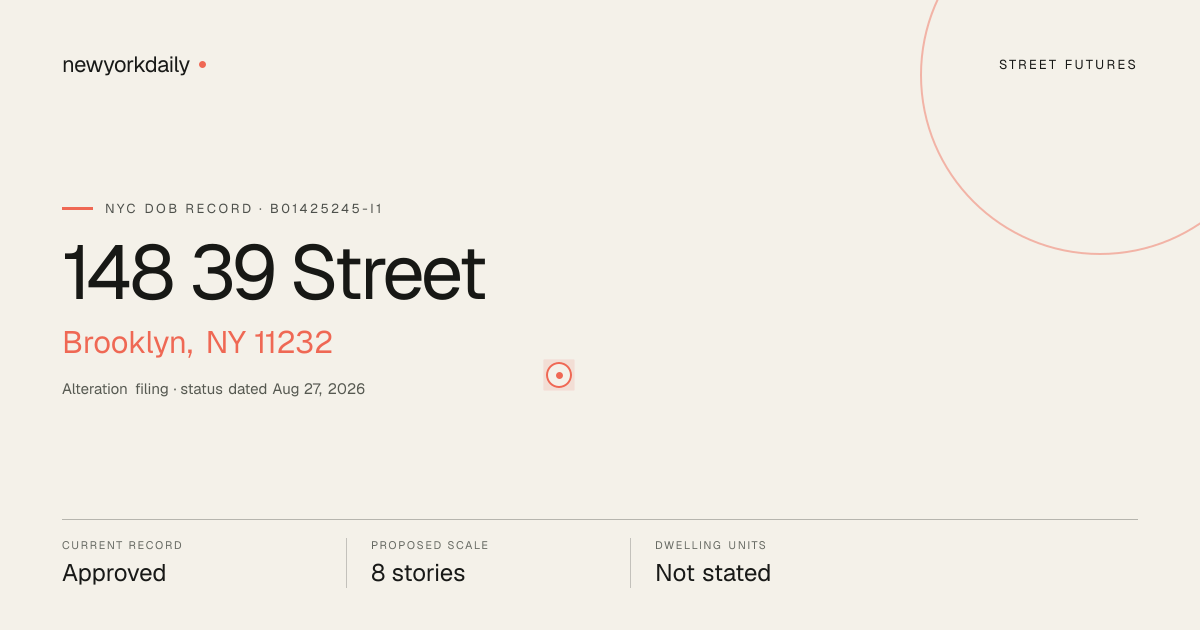Click the 148 39 Street headline

pos(274,273)
